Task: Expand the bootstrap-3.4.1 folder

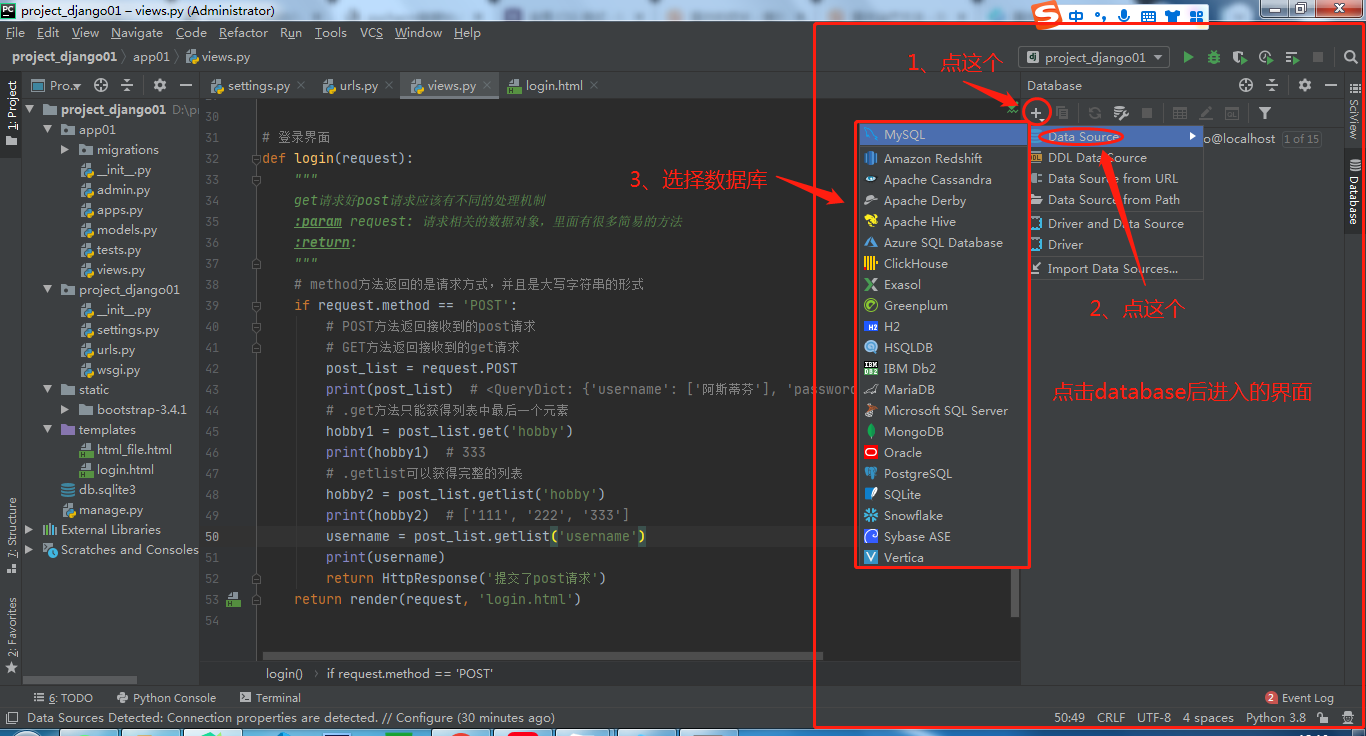Action: (x=65, y=410)
